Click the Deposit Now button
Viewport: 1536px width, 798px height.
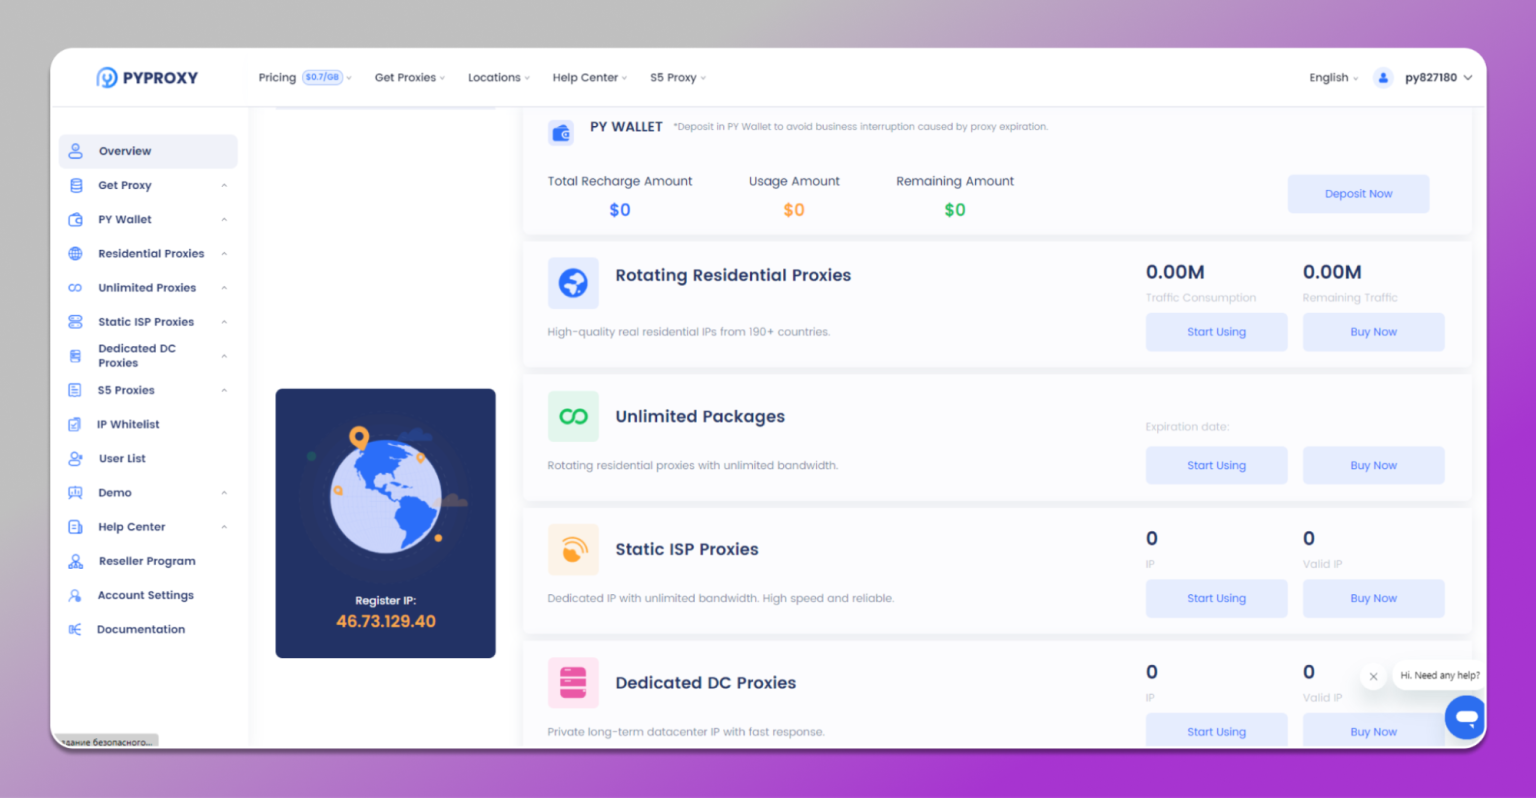click(x=1358, y=193)
